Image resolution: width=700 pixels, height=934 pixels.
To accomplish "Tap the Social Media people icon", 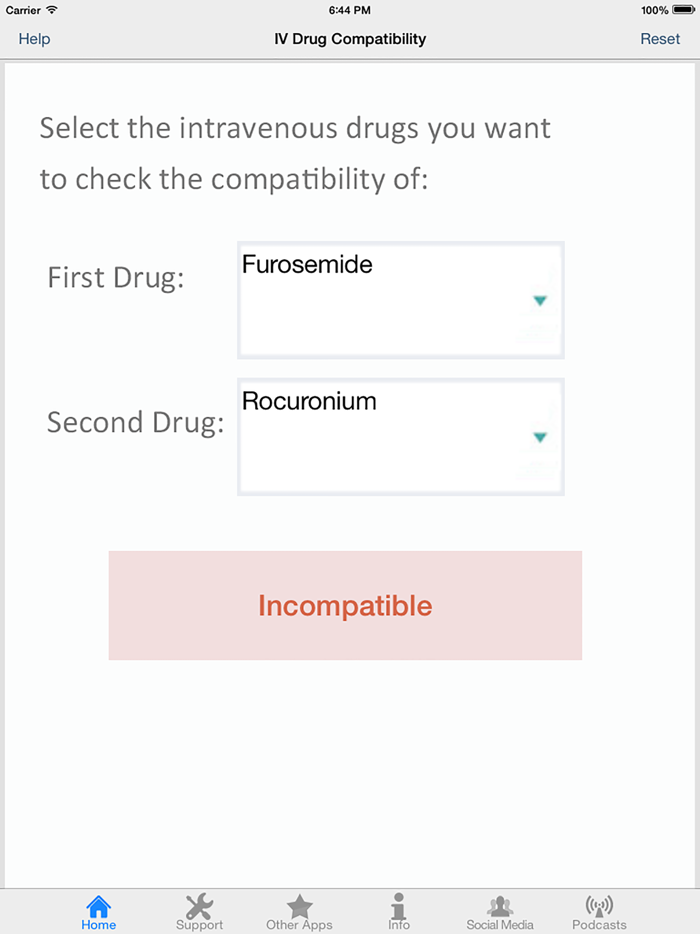I will [499, 905].
